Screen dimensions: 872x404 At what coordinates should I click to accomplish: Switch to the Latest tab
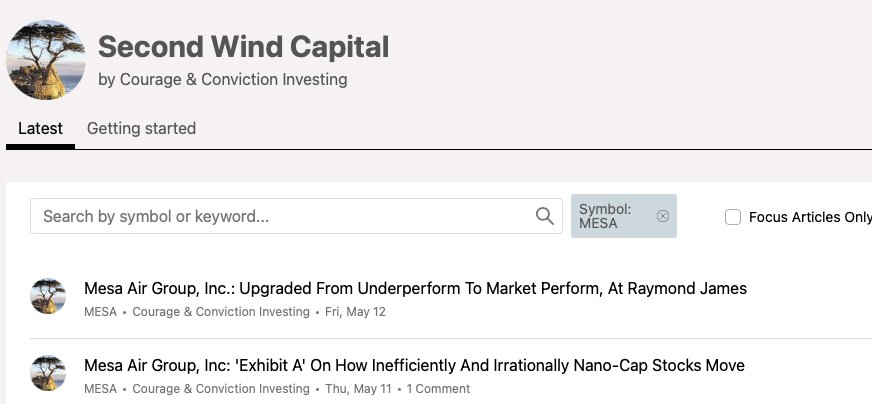40,128
